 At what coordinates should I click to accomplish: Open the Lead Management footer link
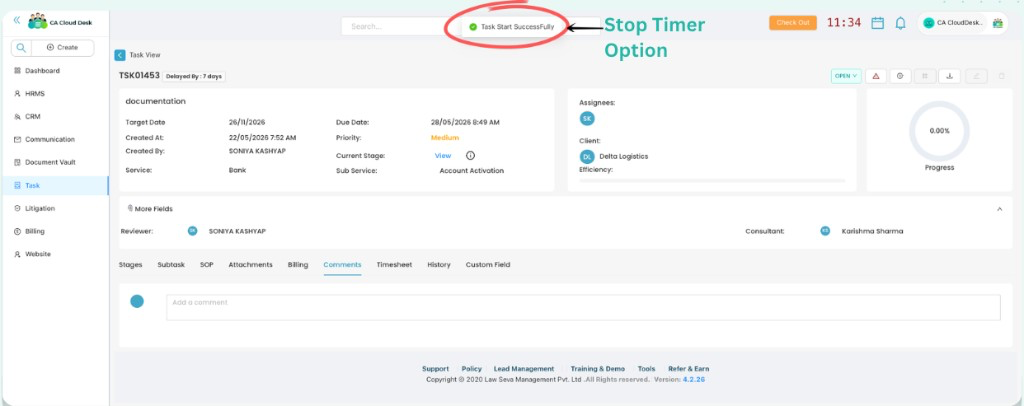tap(524, 369)
